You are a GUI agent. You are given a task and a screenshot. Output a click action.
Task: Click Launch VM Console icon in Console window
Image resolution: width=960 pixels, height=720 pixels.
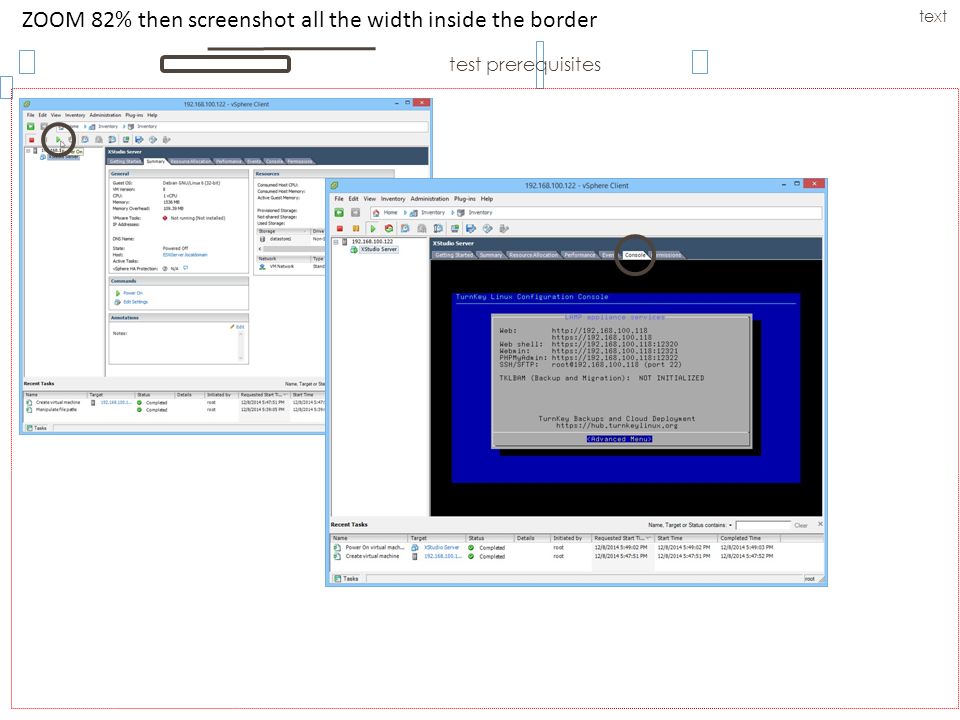coord(455,229)
